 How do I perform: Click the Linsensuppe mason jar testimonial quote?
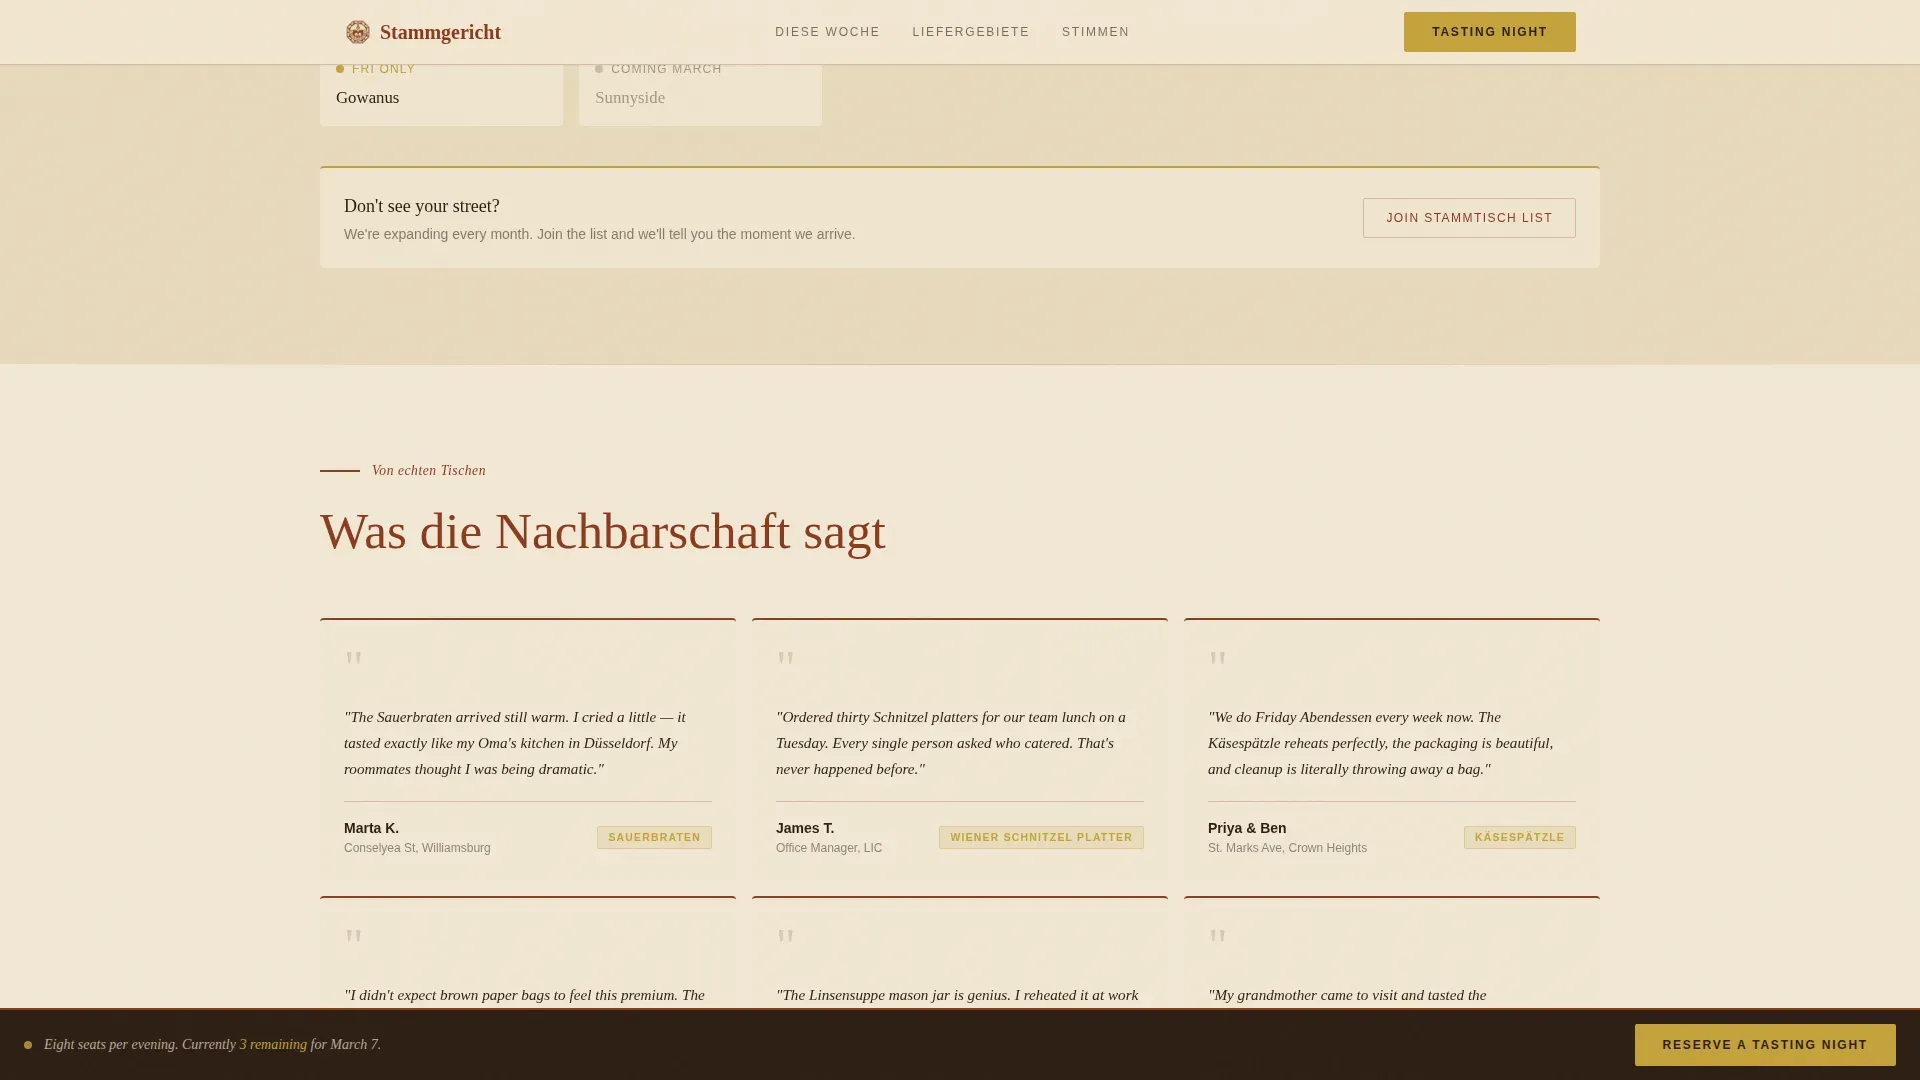point(957,996)
